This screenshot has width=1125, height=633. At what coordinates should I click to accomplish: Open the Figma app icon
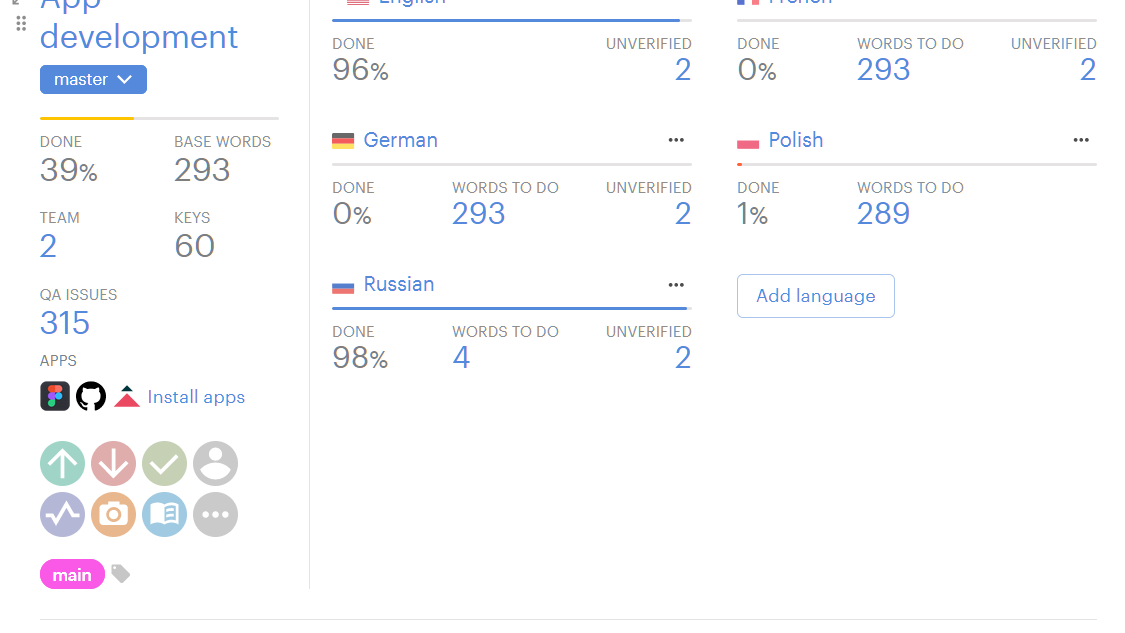[55, 397]
